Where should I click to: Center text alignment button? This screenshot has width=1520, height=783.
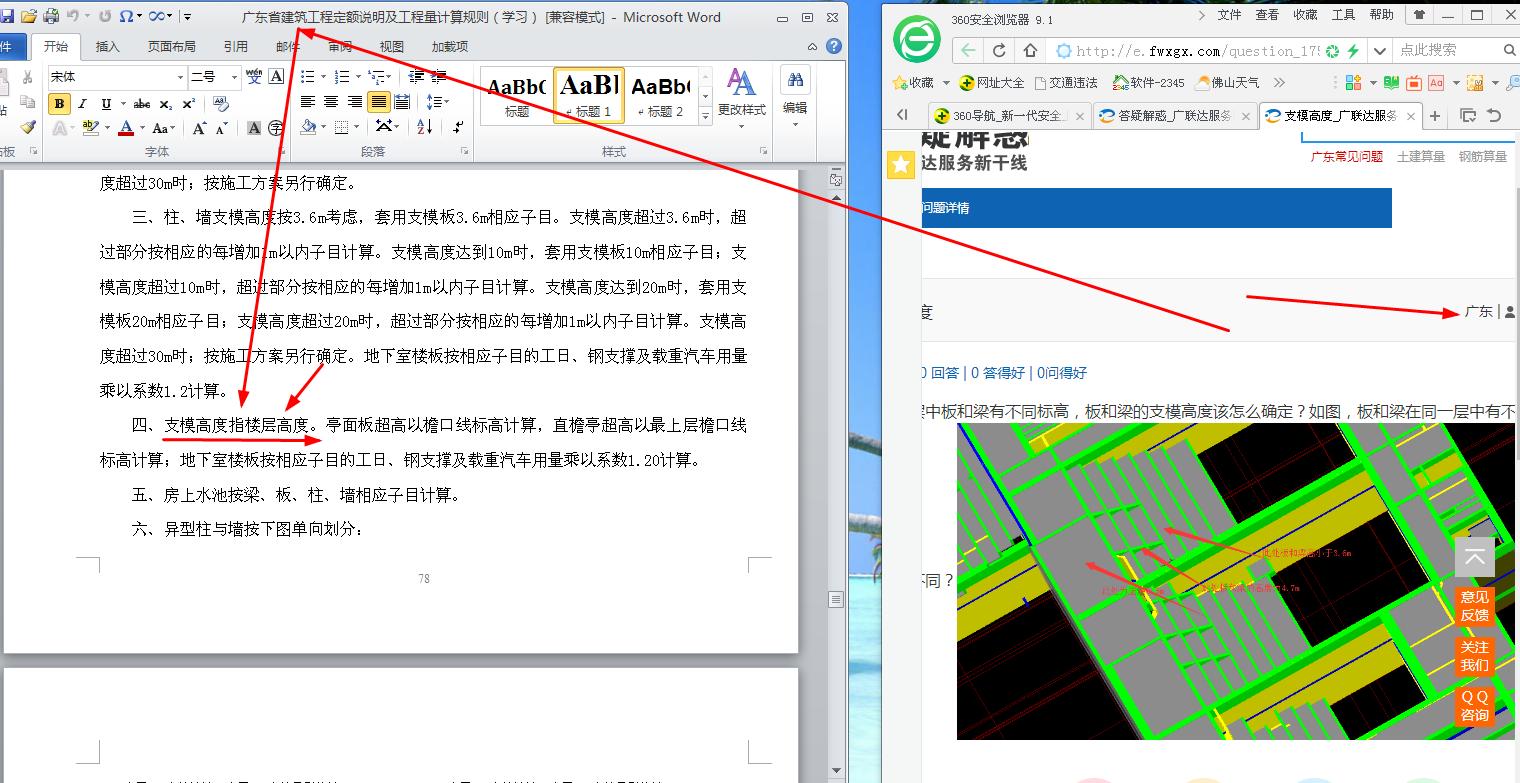[331, 102]
